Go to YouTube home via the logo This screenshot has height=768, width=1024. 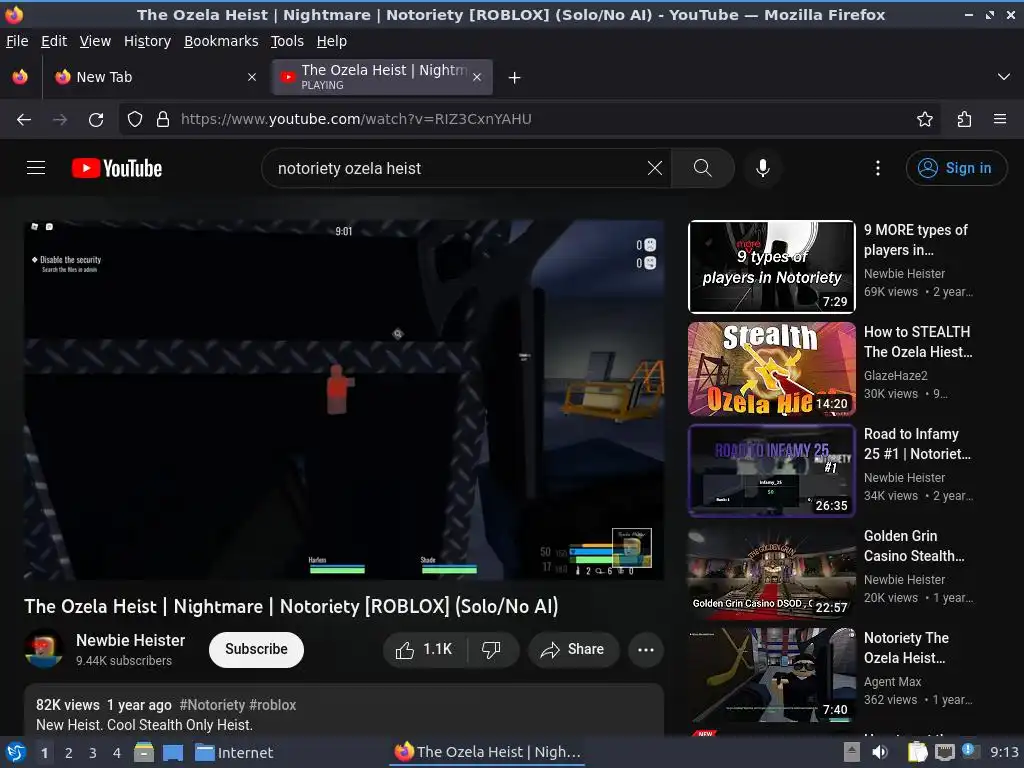[x=117, y=168]
